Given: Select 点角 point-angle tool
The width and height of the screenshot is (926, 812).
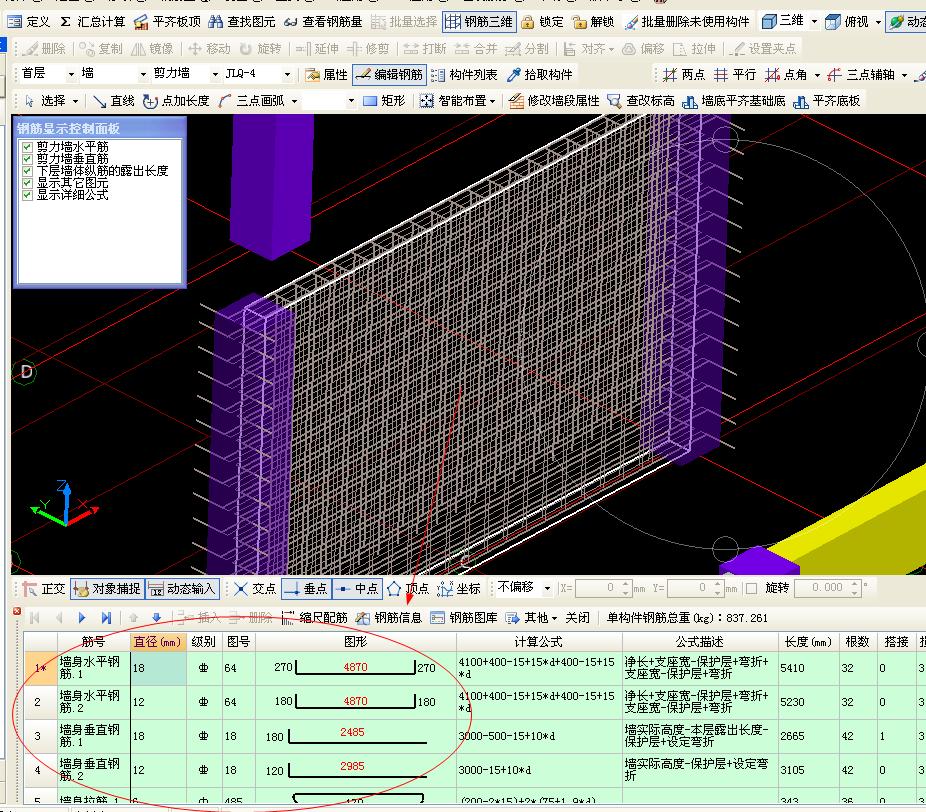Looking at the screenshot, I should [x=786, y=74].
